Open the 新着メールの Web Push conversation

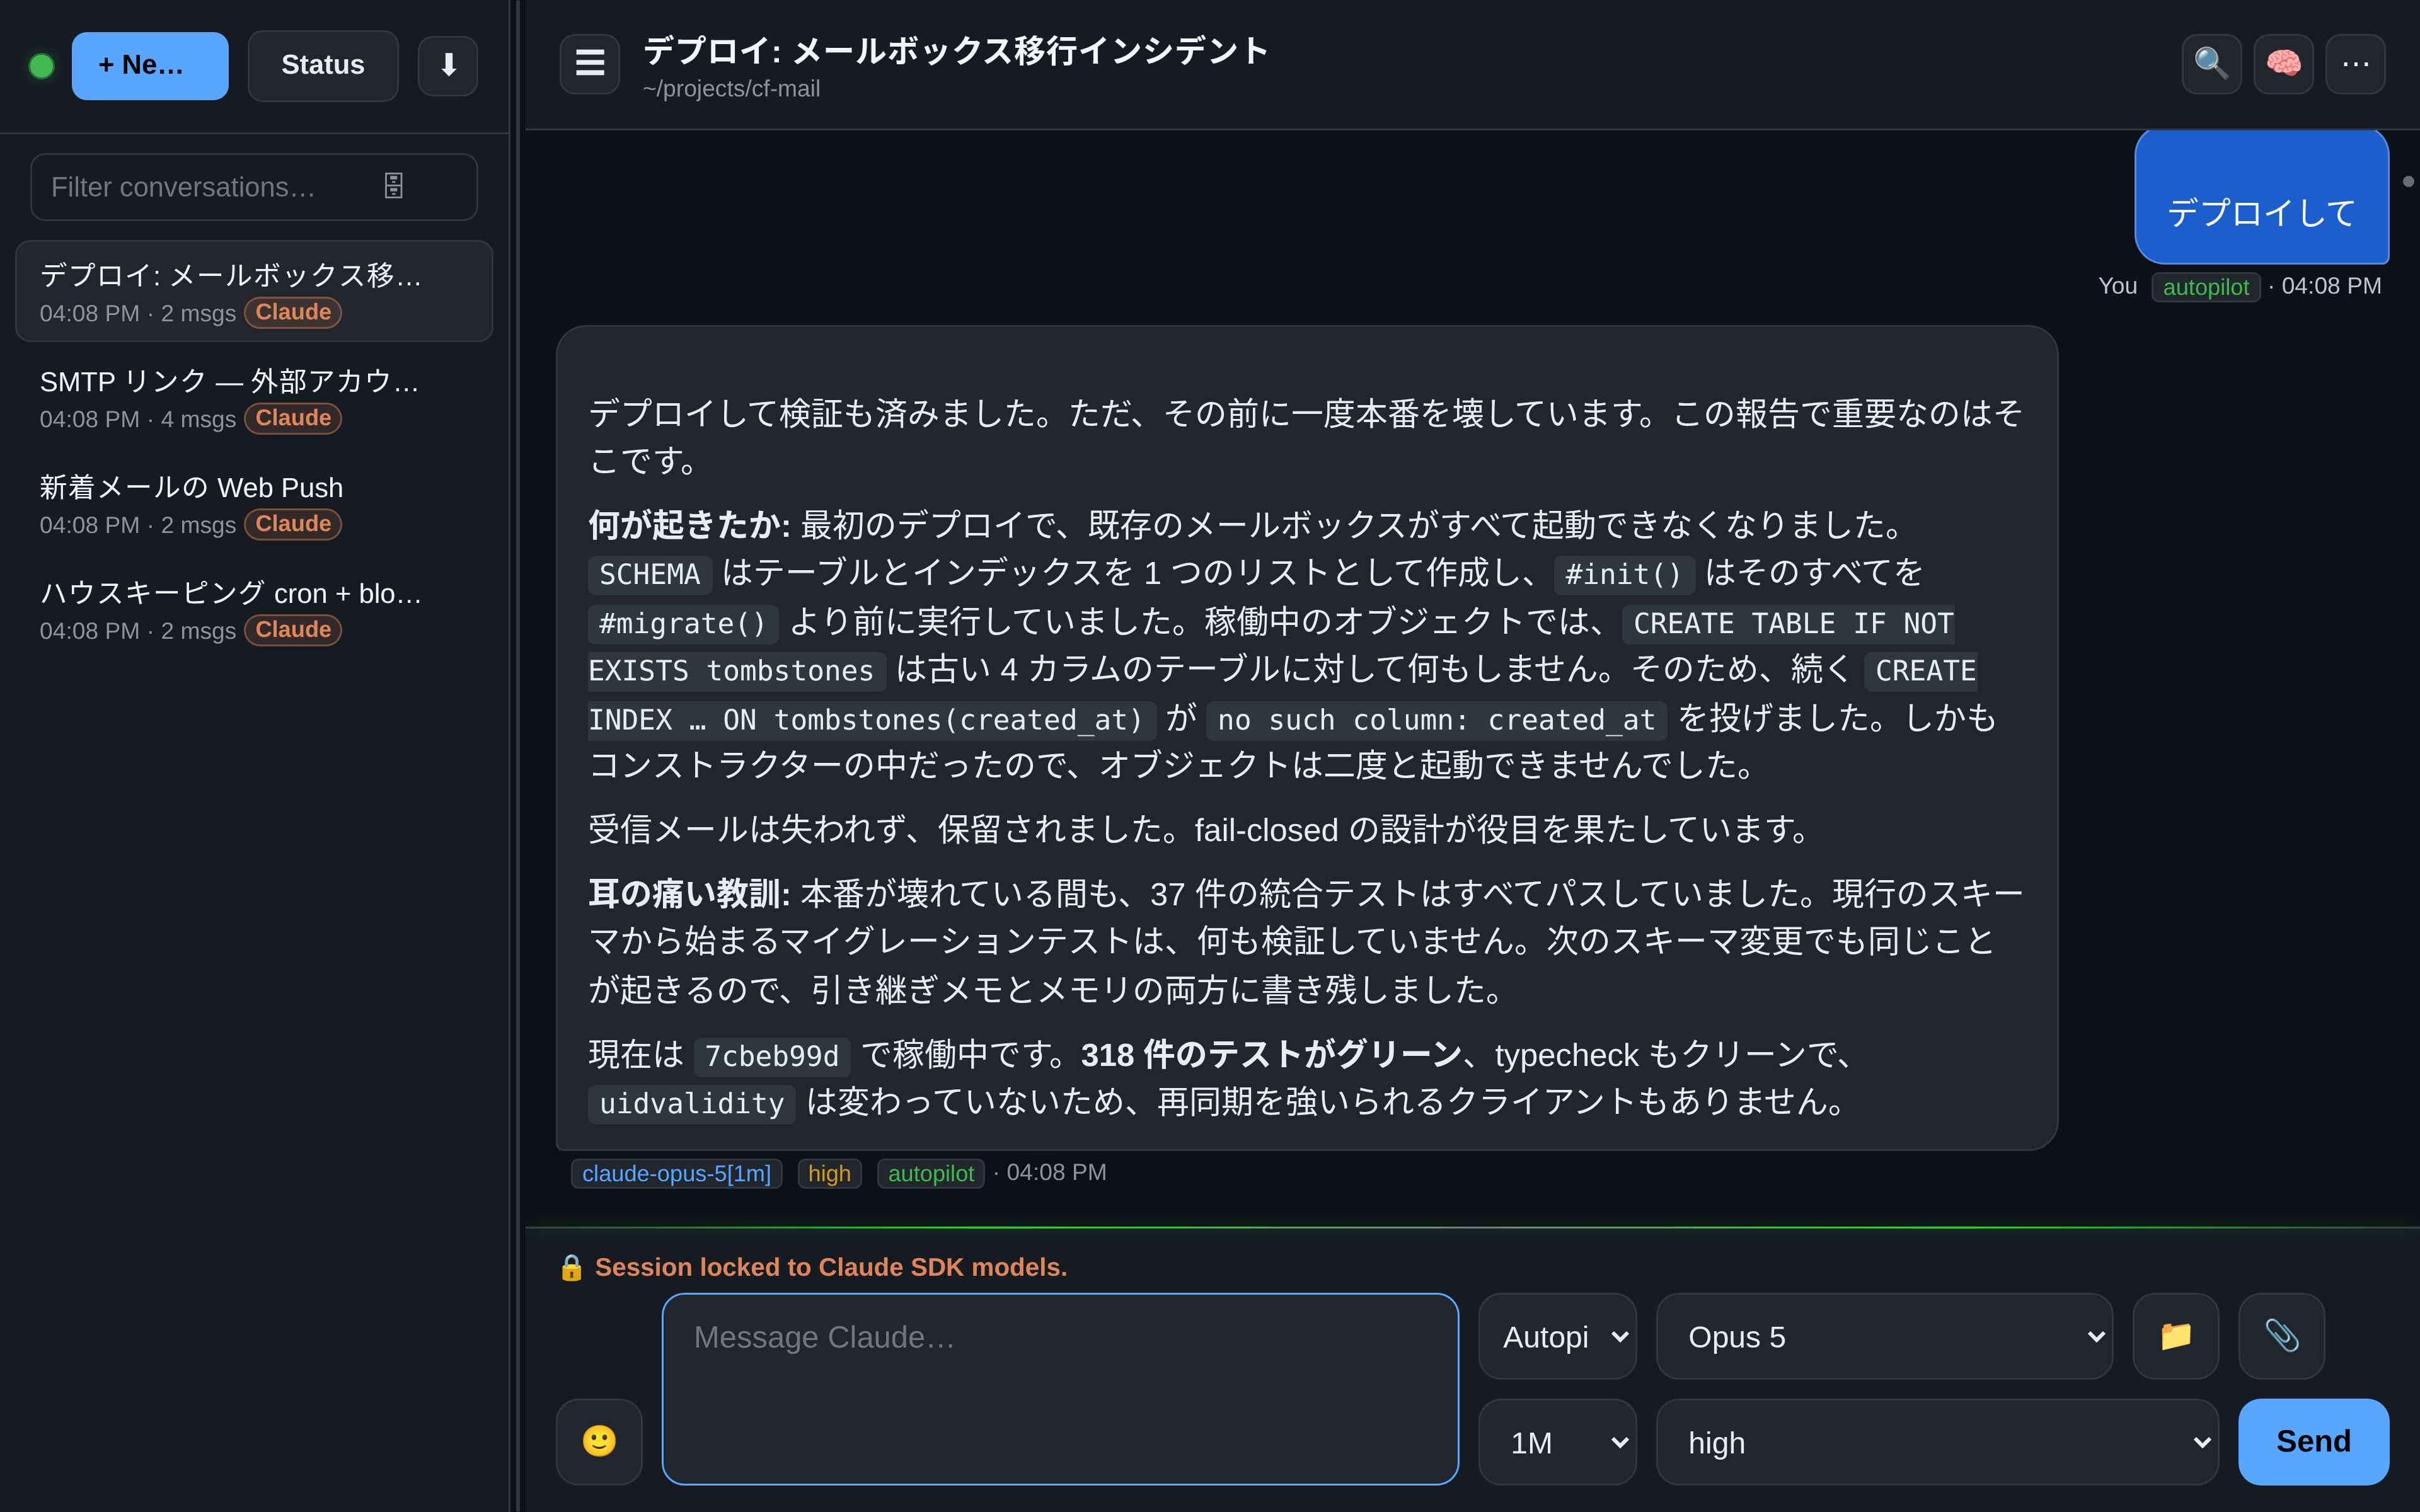254,504
